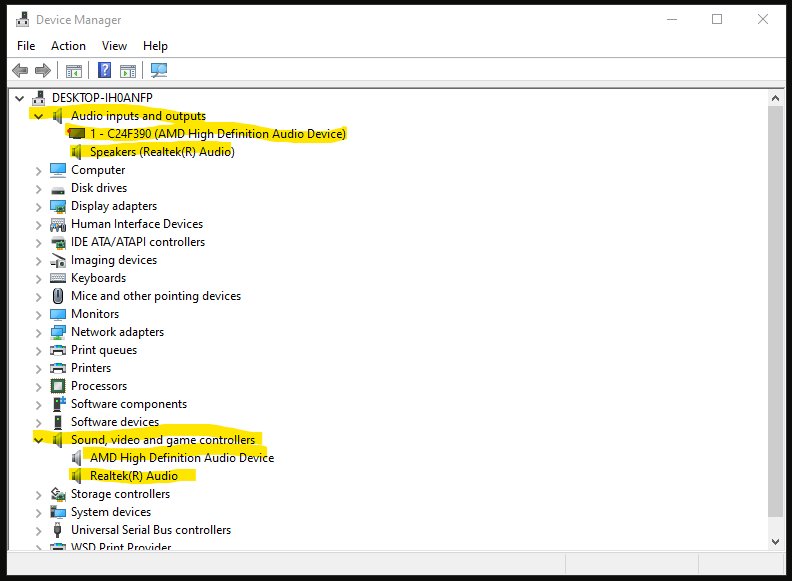
Task: Collapse Audio inputs and outputs
Action: pos(38,116)
